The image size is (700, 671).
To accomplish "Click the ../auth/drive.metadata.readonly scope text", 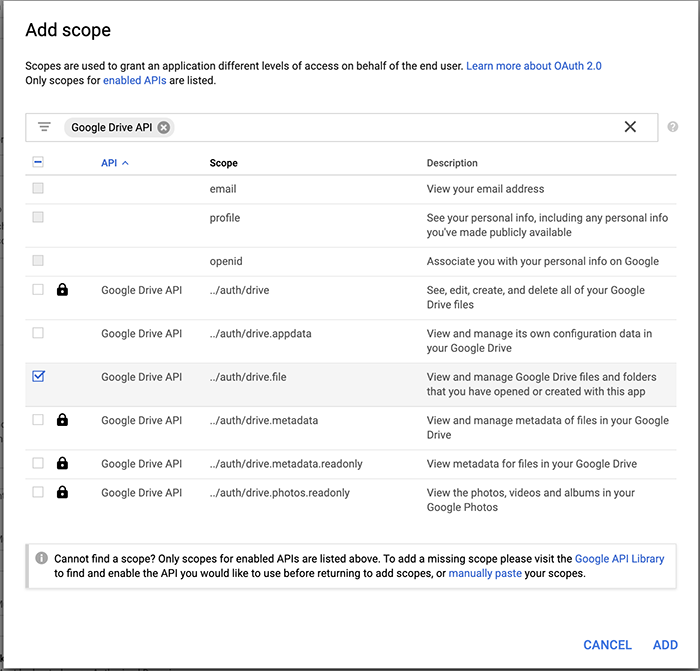I will pyautogui.click(x=286, y=464).
